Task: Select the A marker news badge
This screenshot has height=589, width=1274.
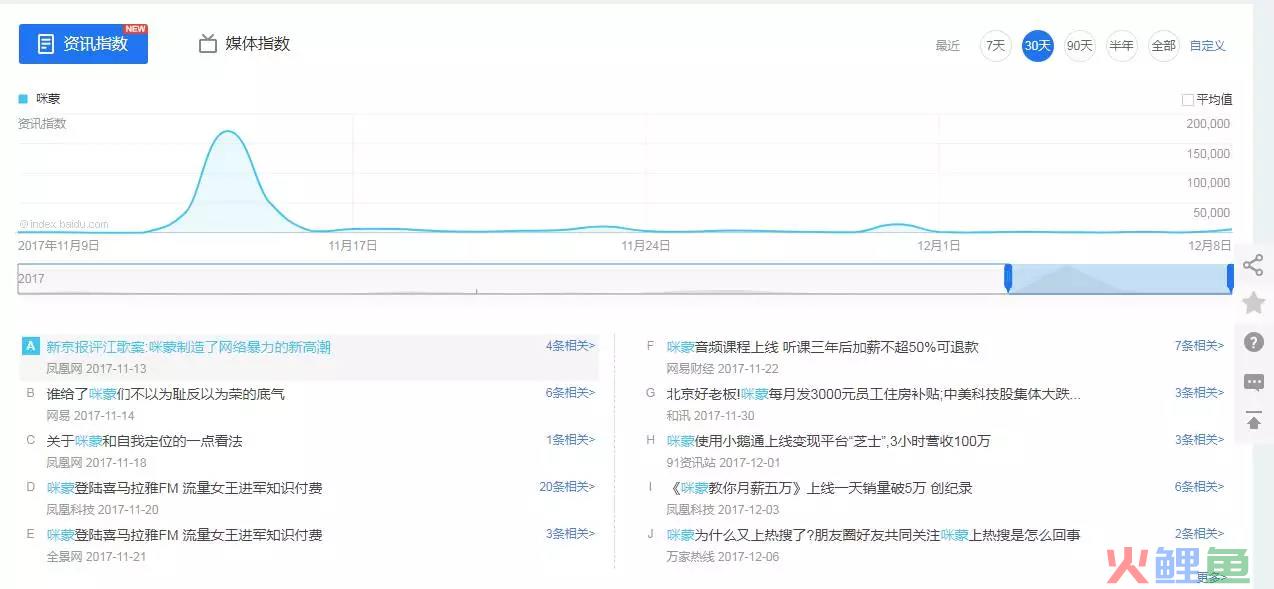Action: tap(30, 346)
